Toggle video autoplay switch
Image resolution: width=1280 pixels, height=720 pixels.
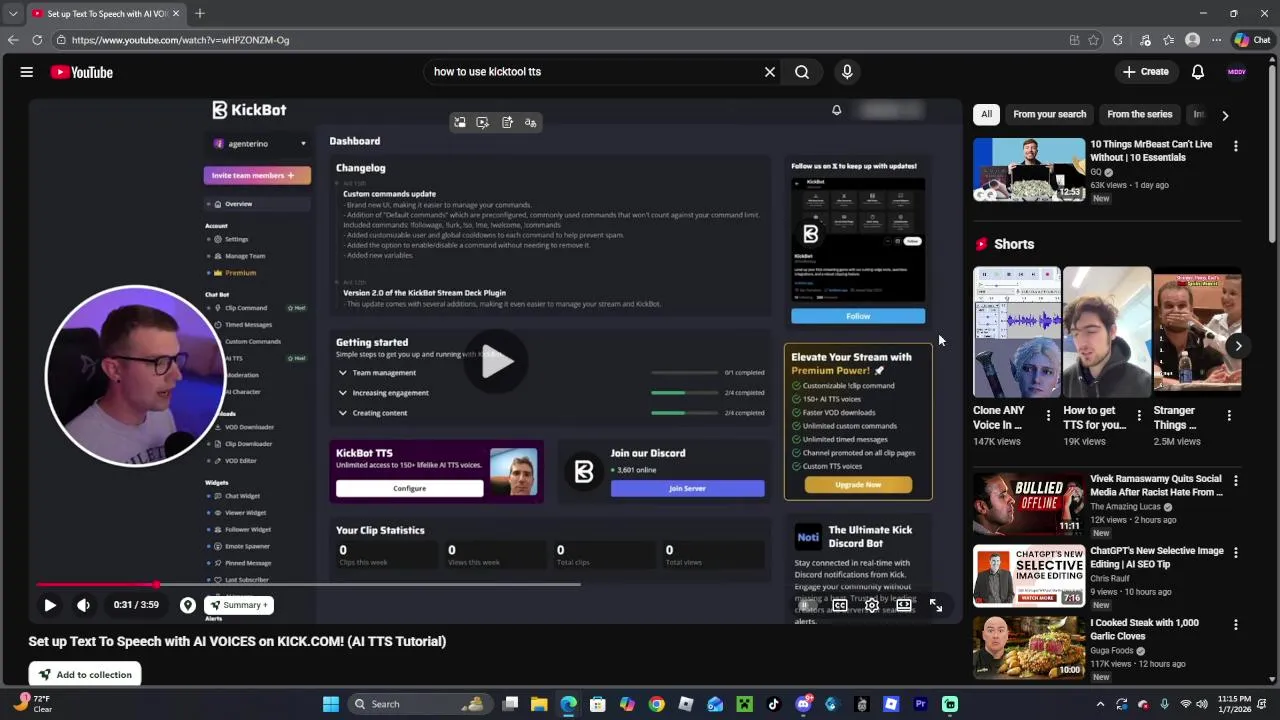(x=807, y=605)
